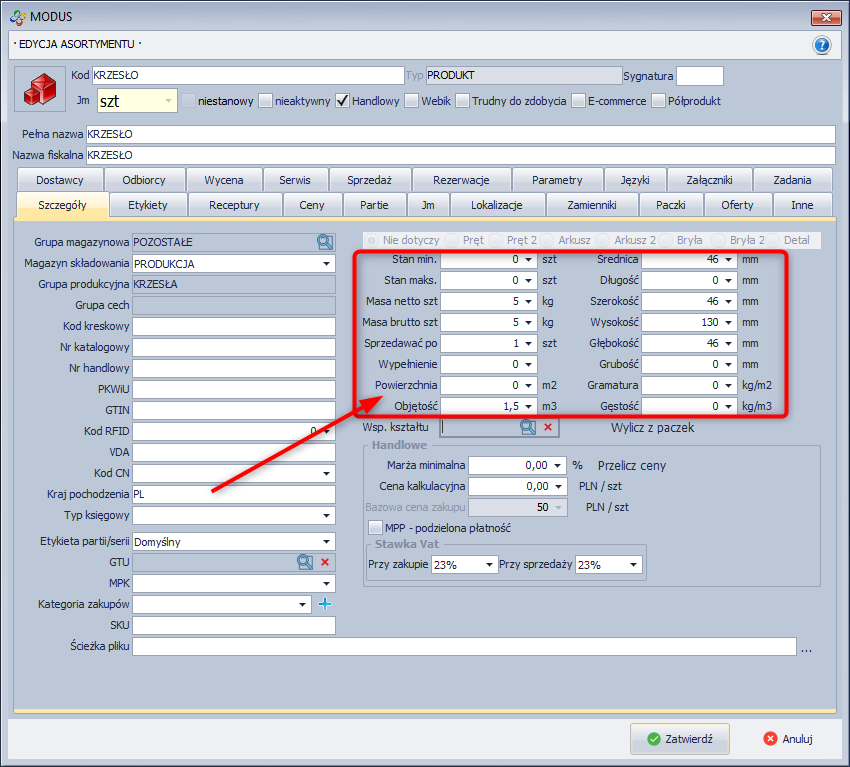The width and height of the screenshot is (850, 767).
Task: Expand the Magazyn składowania dropdown
Action: (326, 264)
